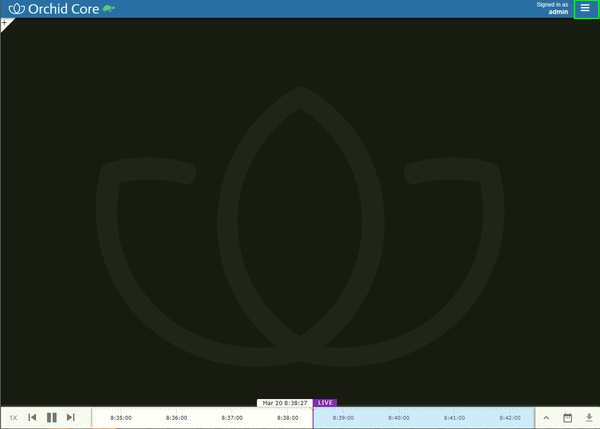
Task: Skip to the next event
Action: 71,418
